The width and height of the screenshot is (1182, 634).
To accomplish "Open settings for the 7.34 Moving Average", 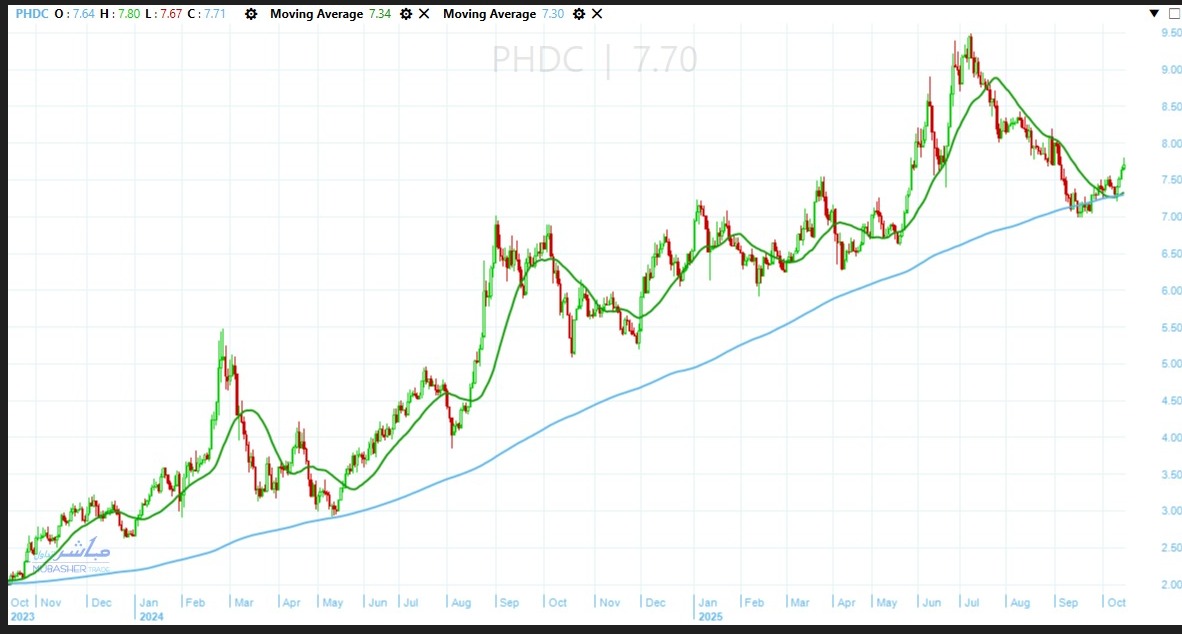I will [x=405, y=14].
